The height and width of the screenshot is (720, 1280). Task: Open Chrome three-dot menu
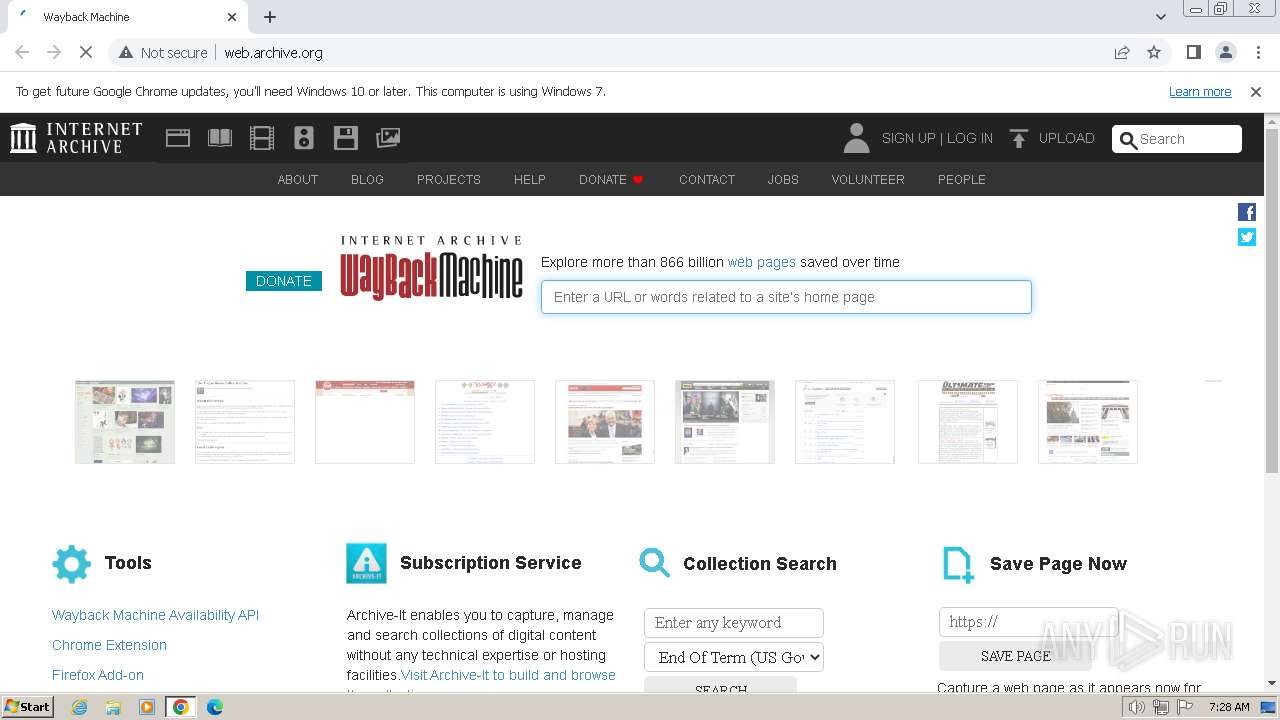pyautogui.click(x=1257, y=52)
